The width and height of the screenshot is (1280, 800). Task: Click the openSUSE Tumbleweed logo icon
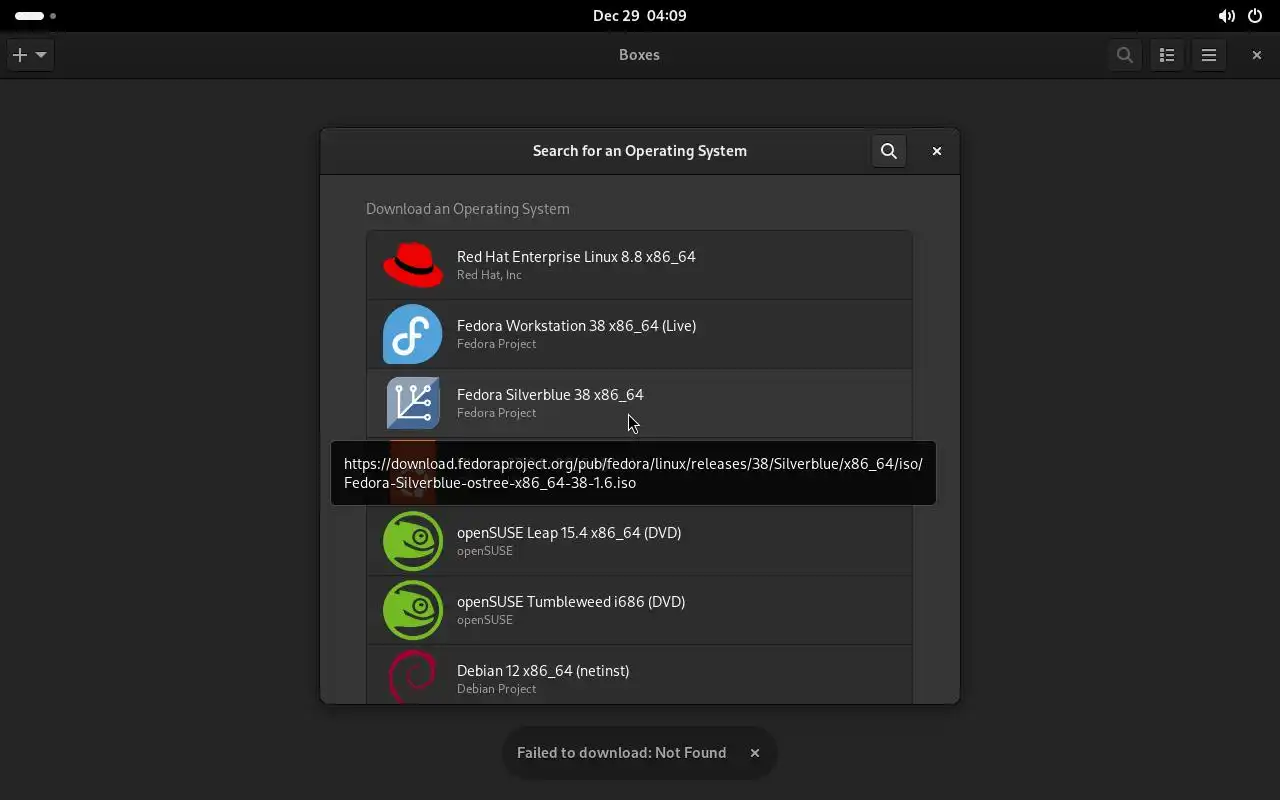[413, 610]
